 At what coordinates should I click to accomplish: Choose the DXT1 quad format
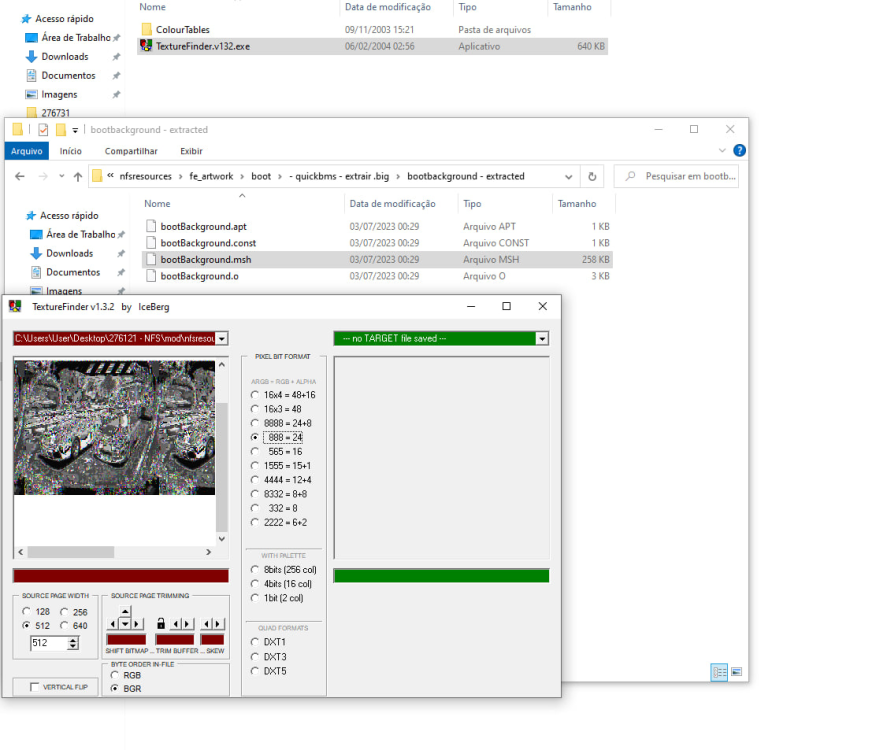(x=255, y=642)
